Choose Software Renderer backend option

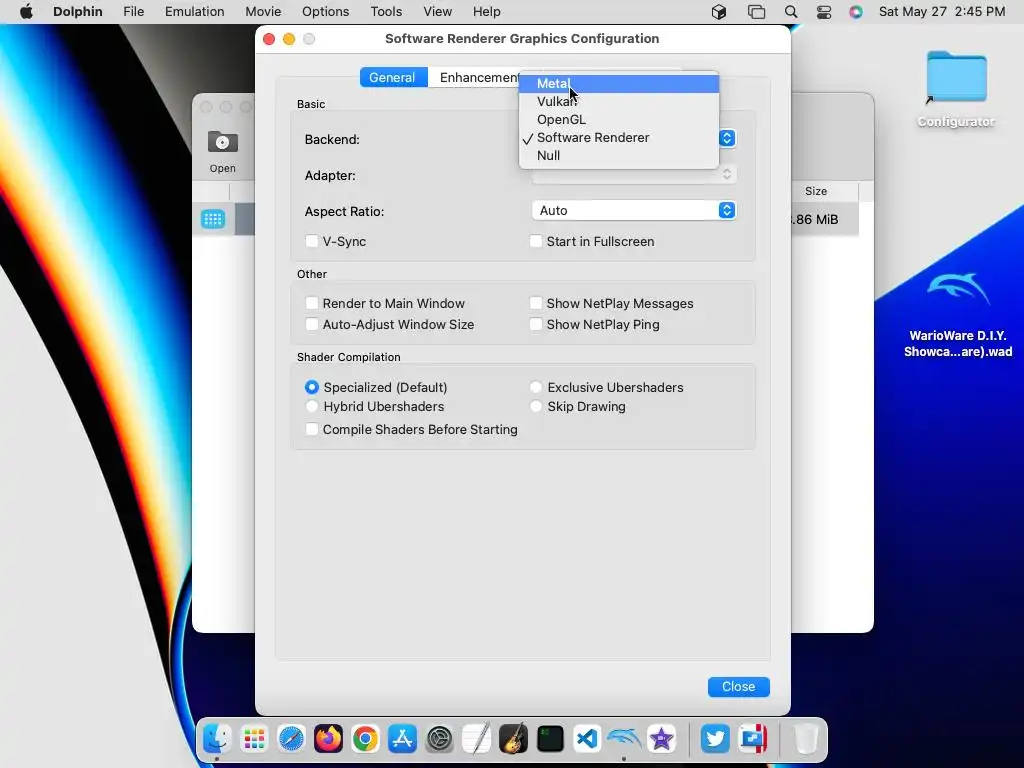[618, 138]
